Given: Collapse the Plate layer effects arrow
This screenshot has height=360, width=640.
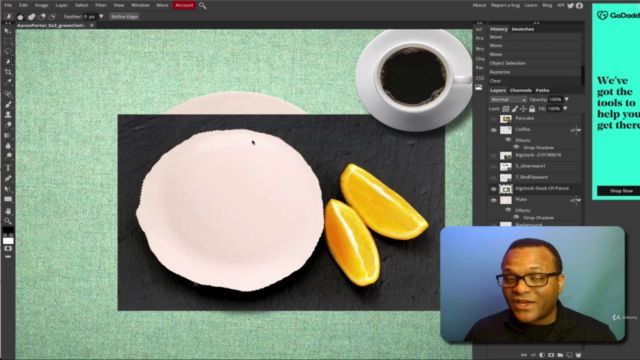Looking at the screenshot, I should (x=579, y=200).
